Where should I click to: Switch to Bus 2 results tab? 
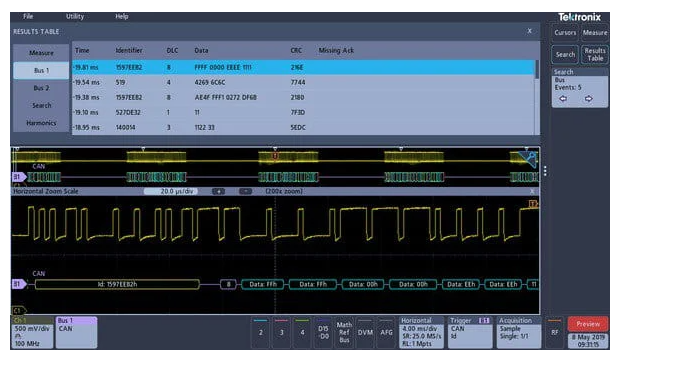pyautogui.click(x=41, y=88)
